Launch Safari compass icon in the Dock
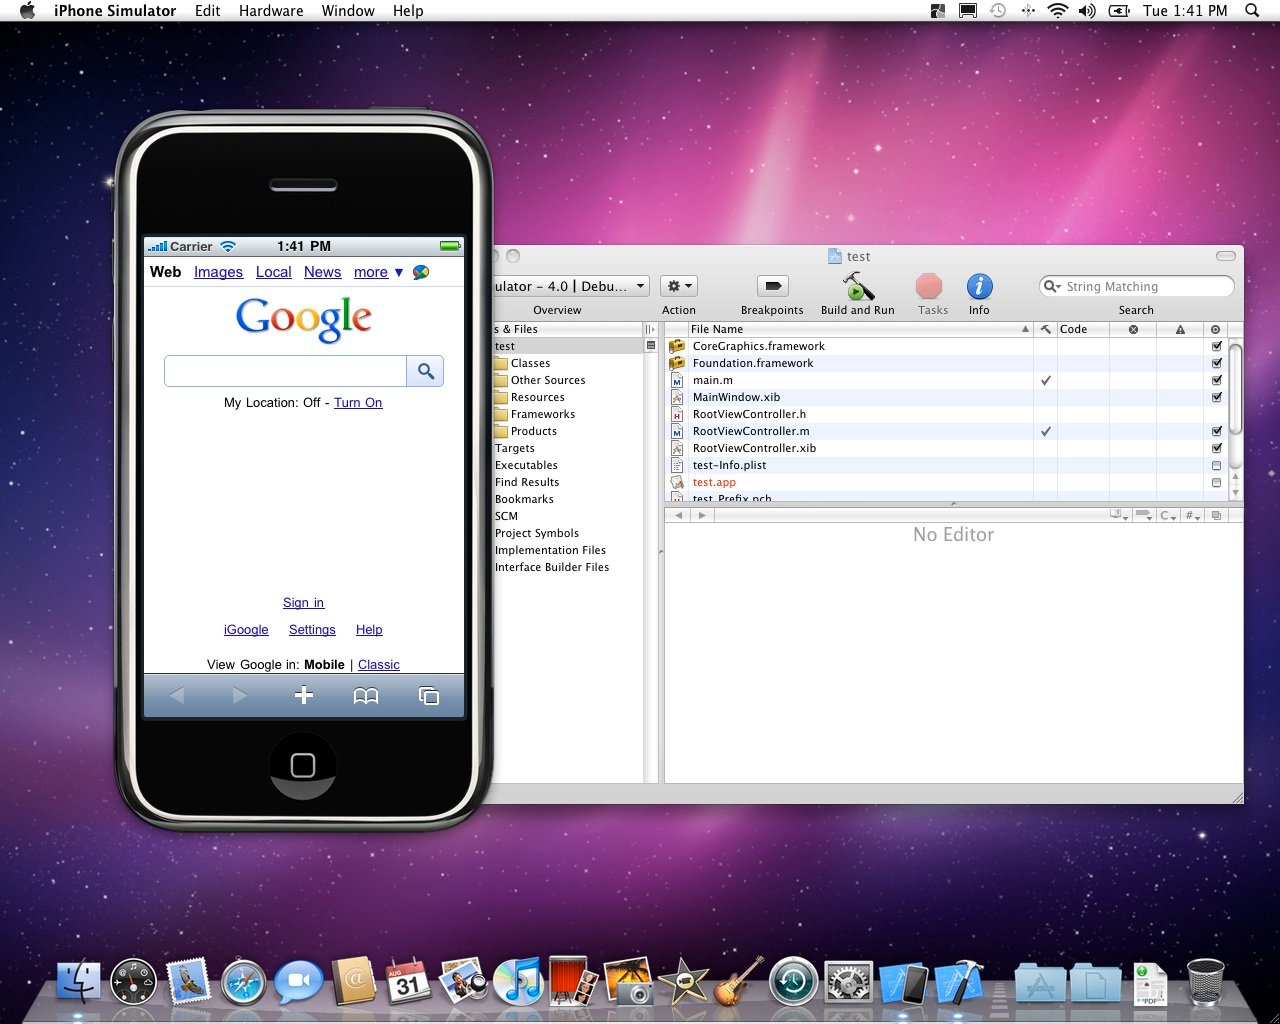Image resolution: width=1280 pixels, height=1024 pixels. 243,982
